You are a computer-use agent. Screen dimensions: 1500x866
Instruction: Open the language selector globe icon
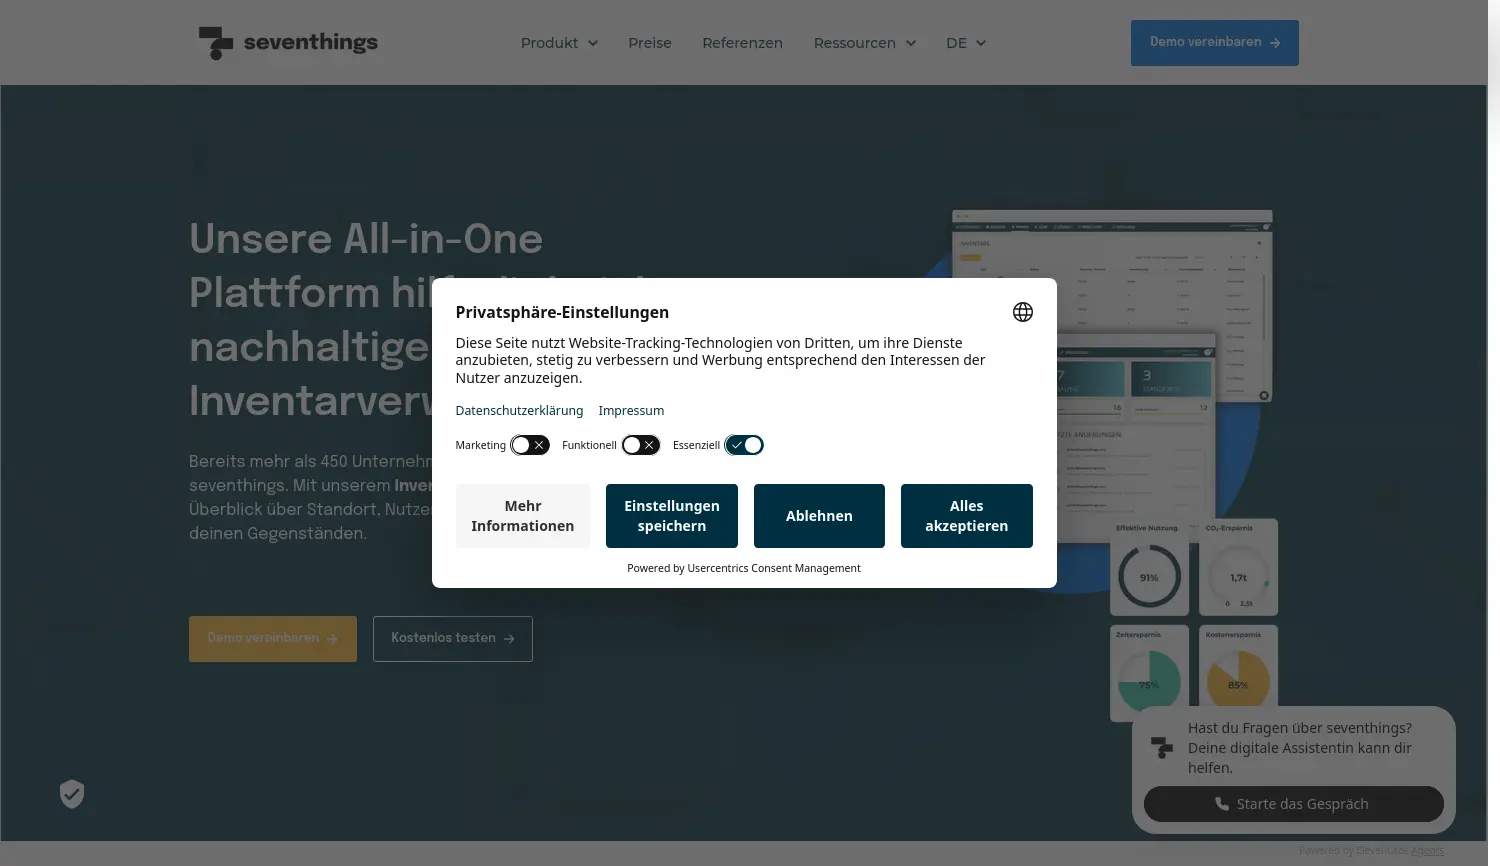click(x=1022, y=311)
